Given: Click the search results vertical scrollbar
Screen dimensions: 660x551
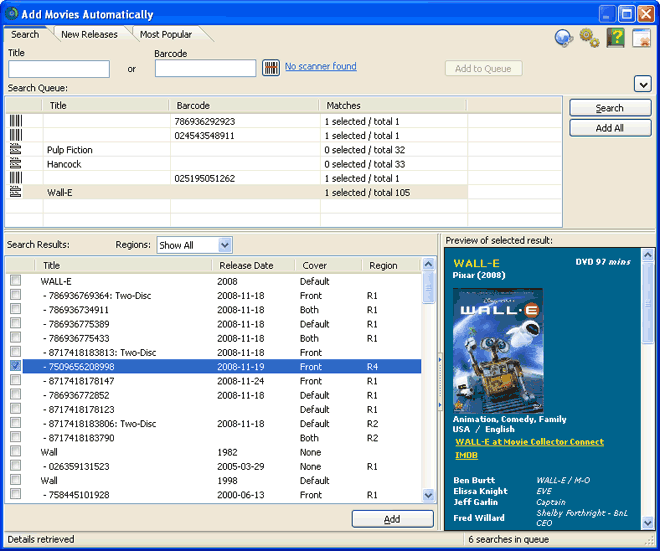Looking at the screenshot, I should click(429, 380).
